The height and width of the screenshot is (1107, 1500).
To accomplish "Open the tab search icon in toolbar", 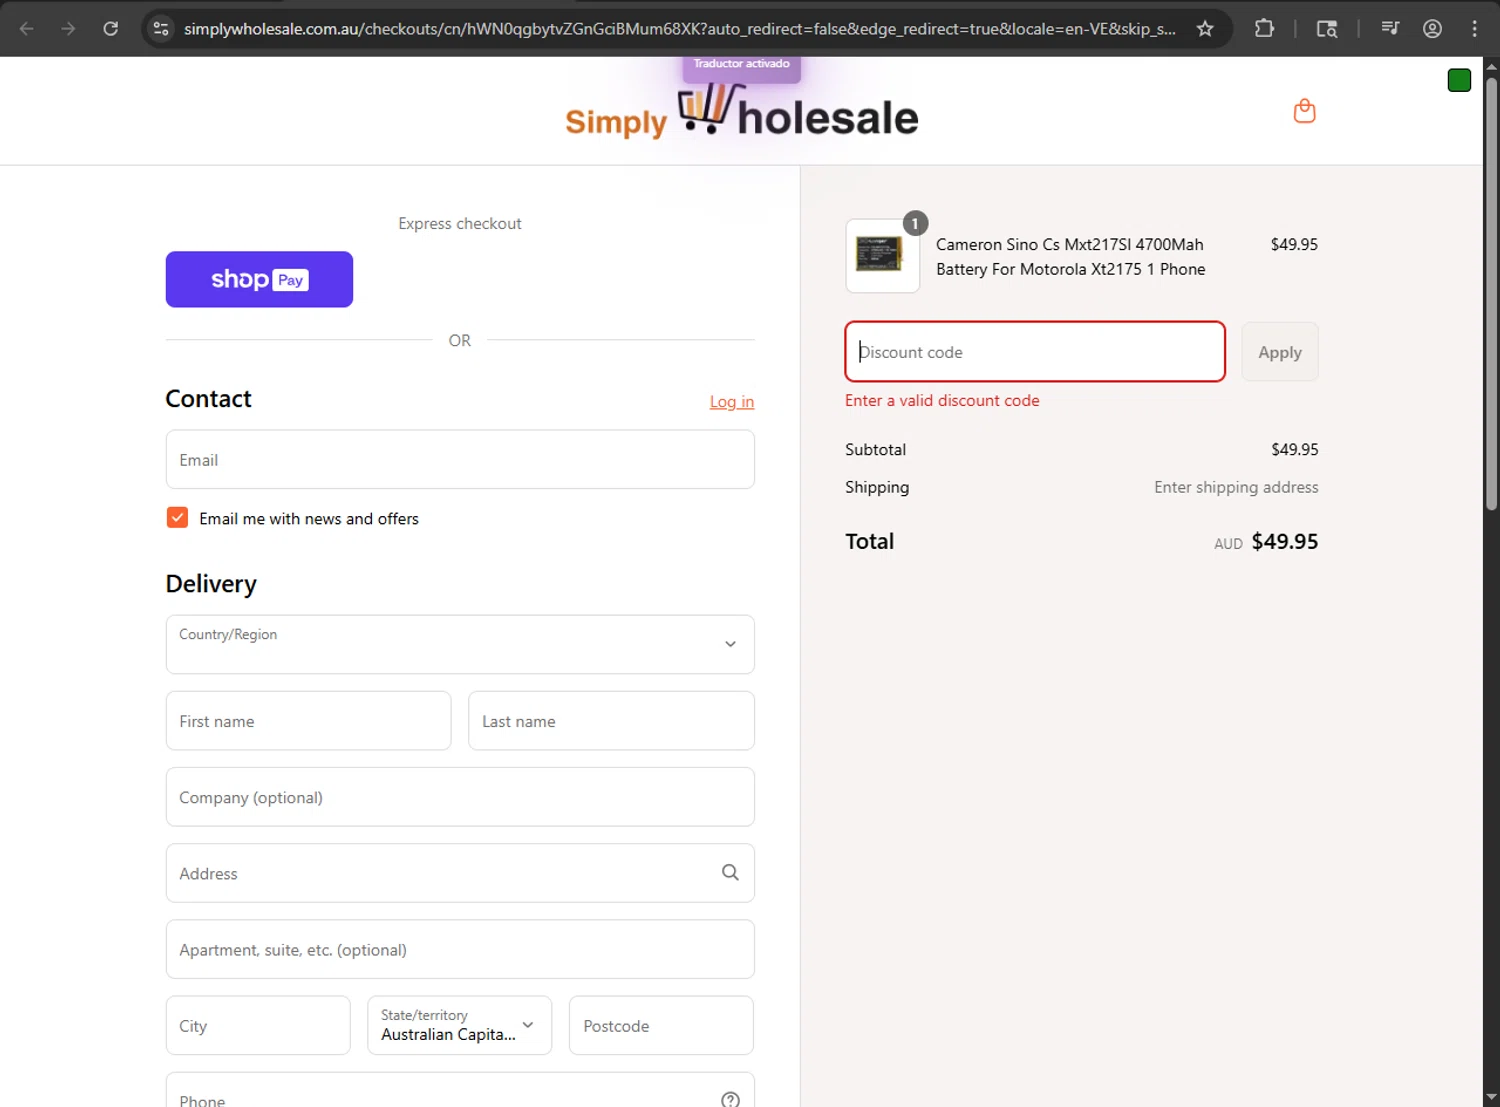I will click(1327, 28).
